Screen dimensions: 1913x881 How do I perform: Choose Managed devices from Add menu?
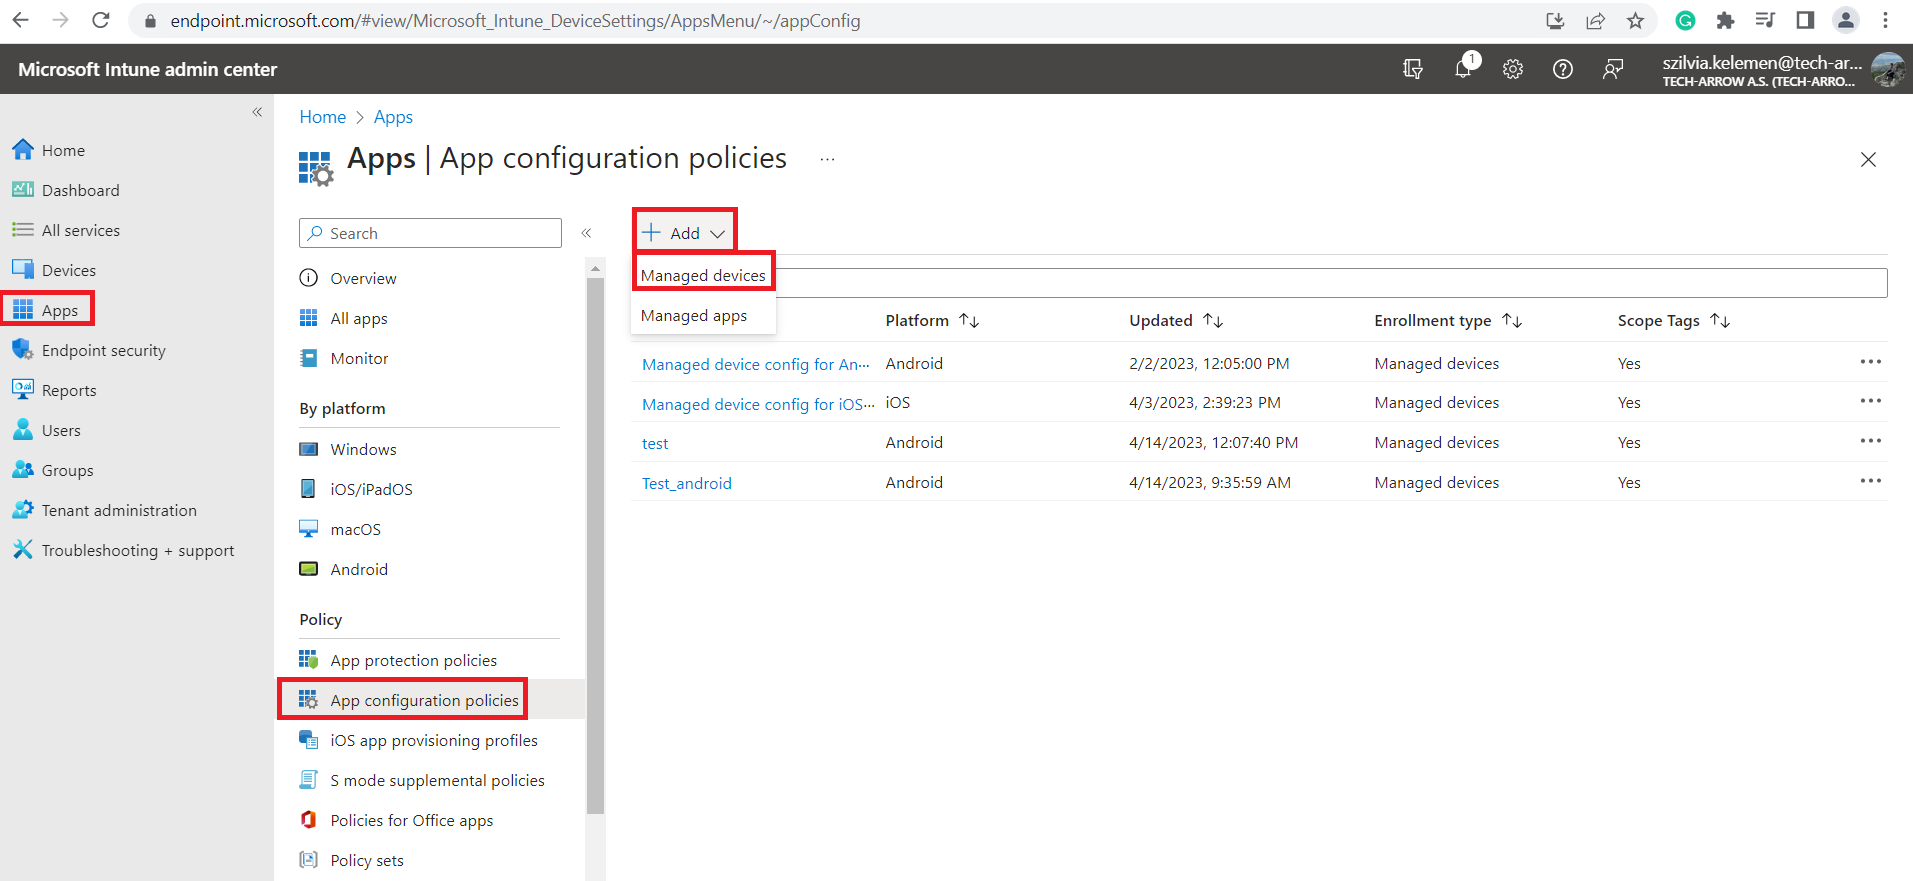[703, 275]
